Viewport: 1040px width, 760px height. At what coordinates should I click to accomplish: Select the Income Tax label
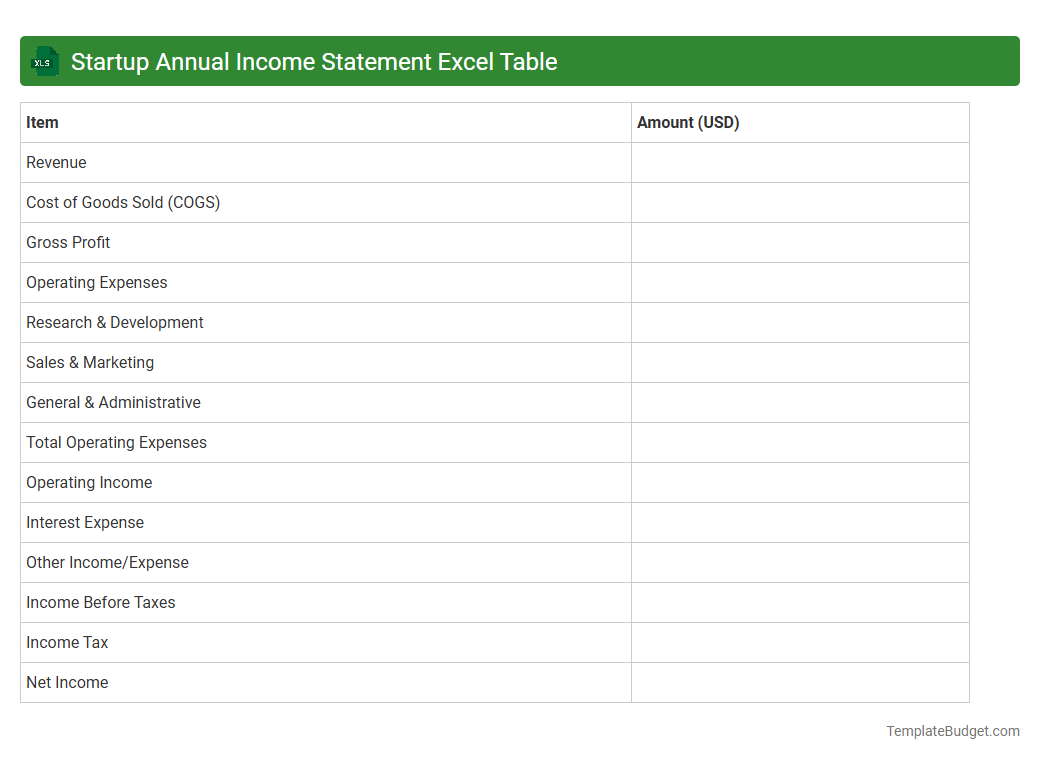[67, 642]
